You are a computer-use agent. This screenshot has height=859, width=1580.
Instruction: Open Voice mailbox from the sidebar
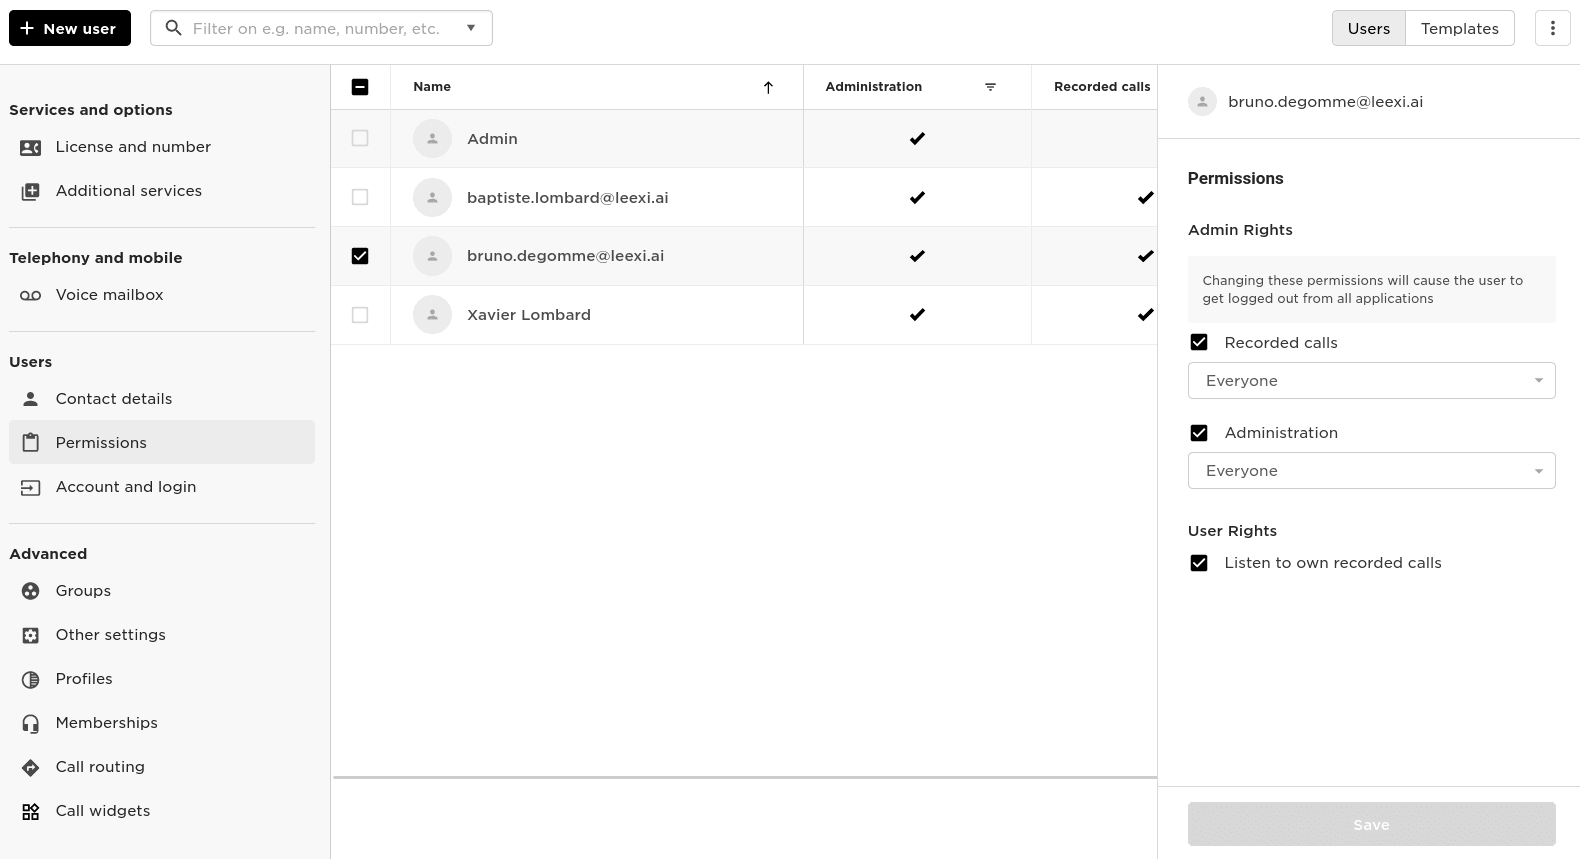coord(109,295)
